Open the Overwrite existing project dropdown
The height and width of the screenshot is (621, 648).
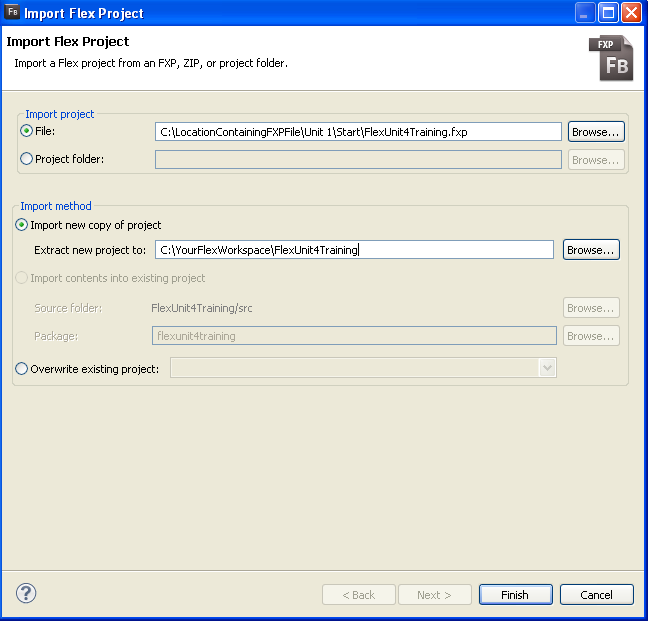546,368
